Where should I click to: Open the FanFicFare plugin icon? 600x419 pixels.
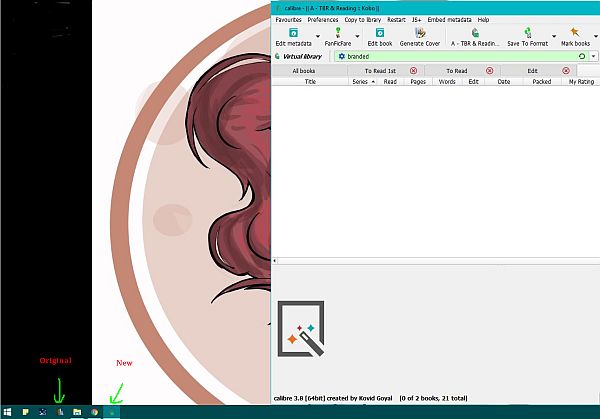(x=338, y=33)
